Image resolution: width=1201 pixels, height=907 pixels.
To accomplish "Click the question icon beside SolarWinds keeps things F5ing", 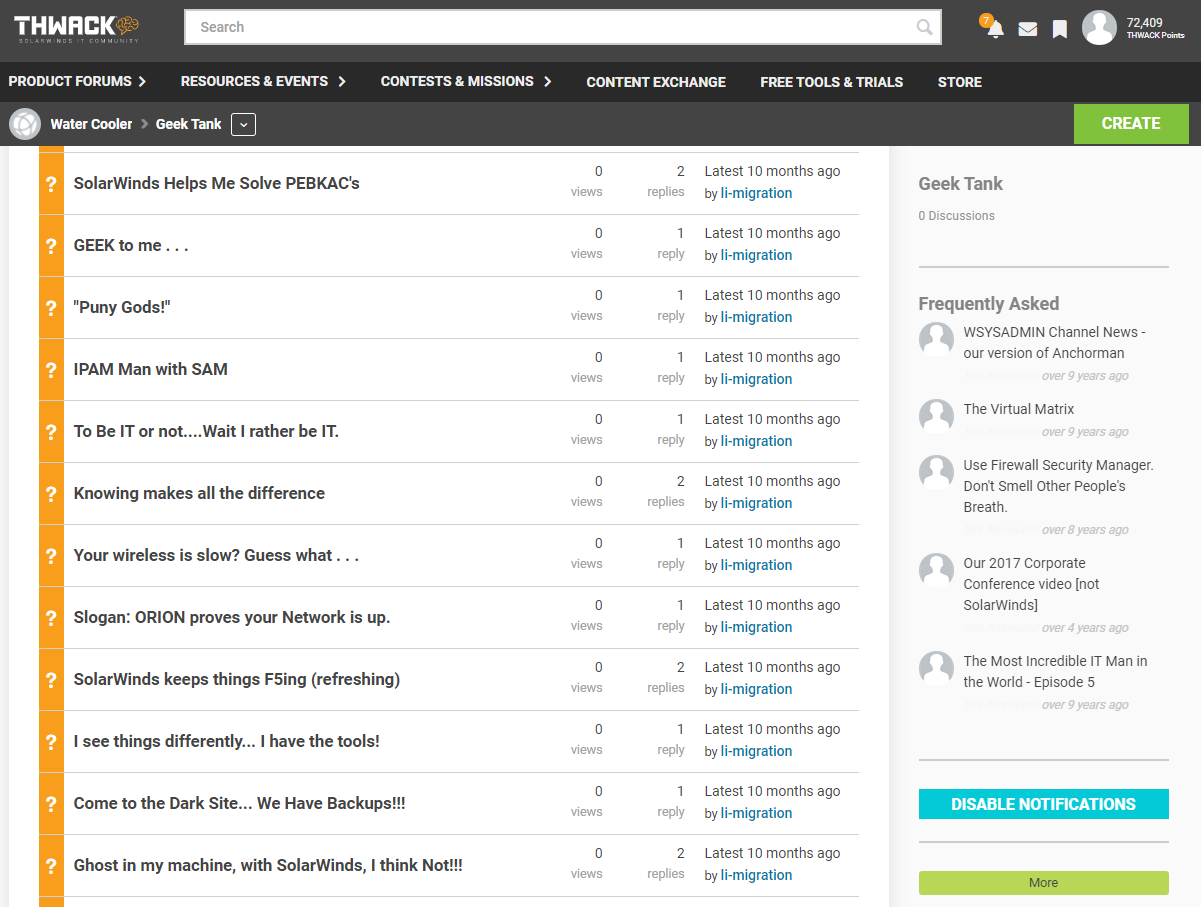I will coord(51,680).
